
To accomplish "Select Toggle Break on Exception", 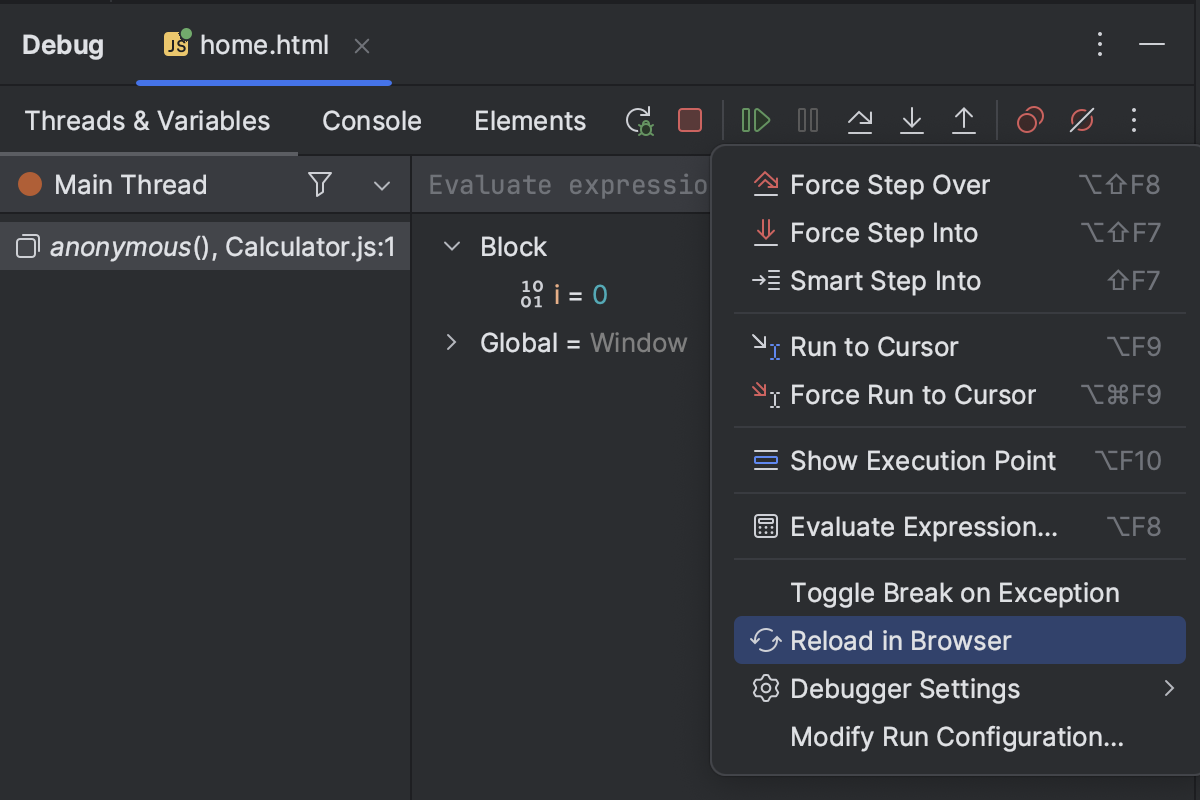I will point(954,592).
